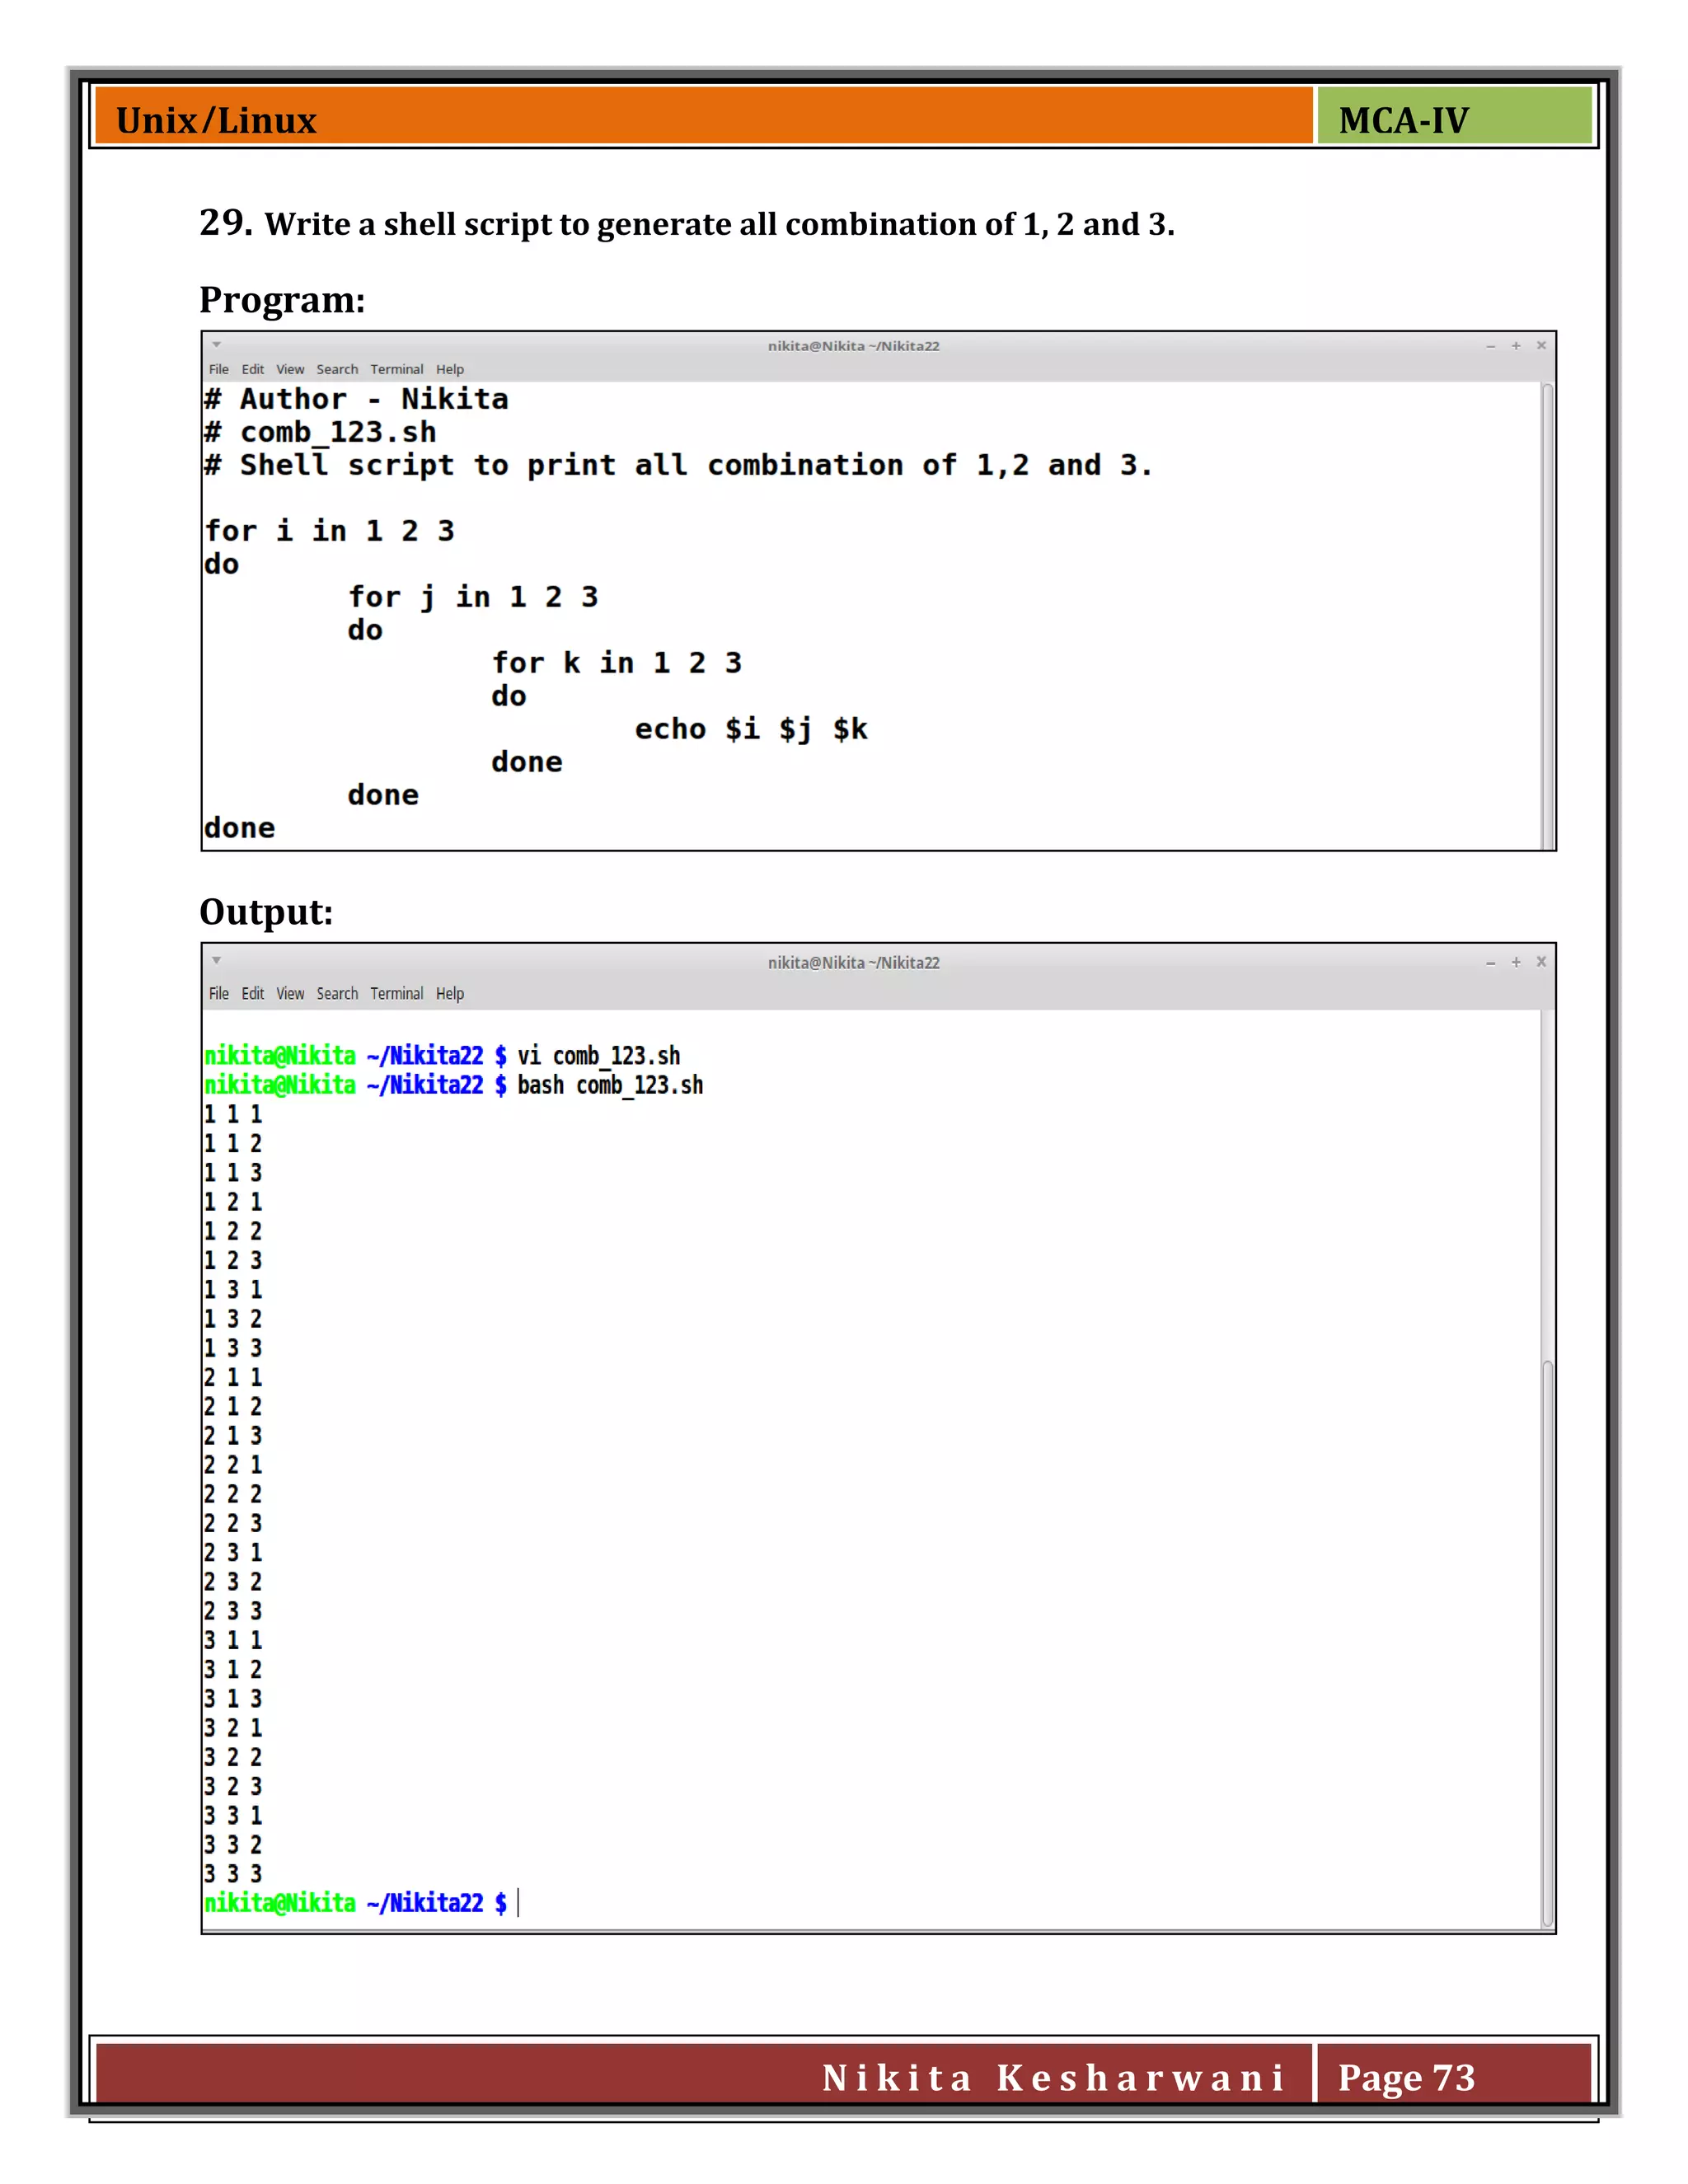Click the 'Unix/Linux' page header
The height and width of the screenshot is (2184, 1688).
[216, 120]
